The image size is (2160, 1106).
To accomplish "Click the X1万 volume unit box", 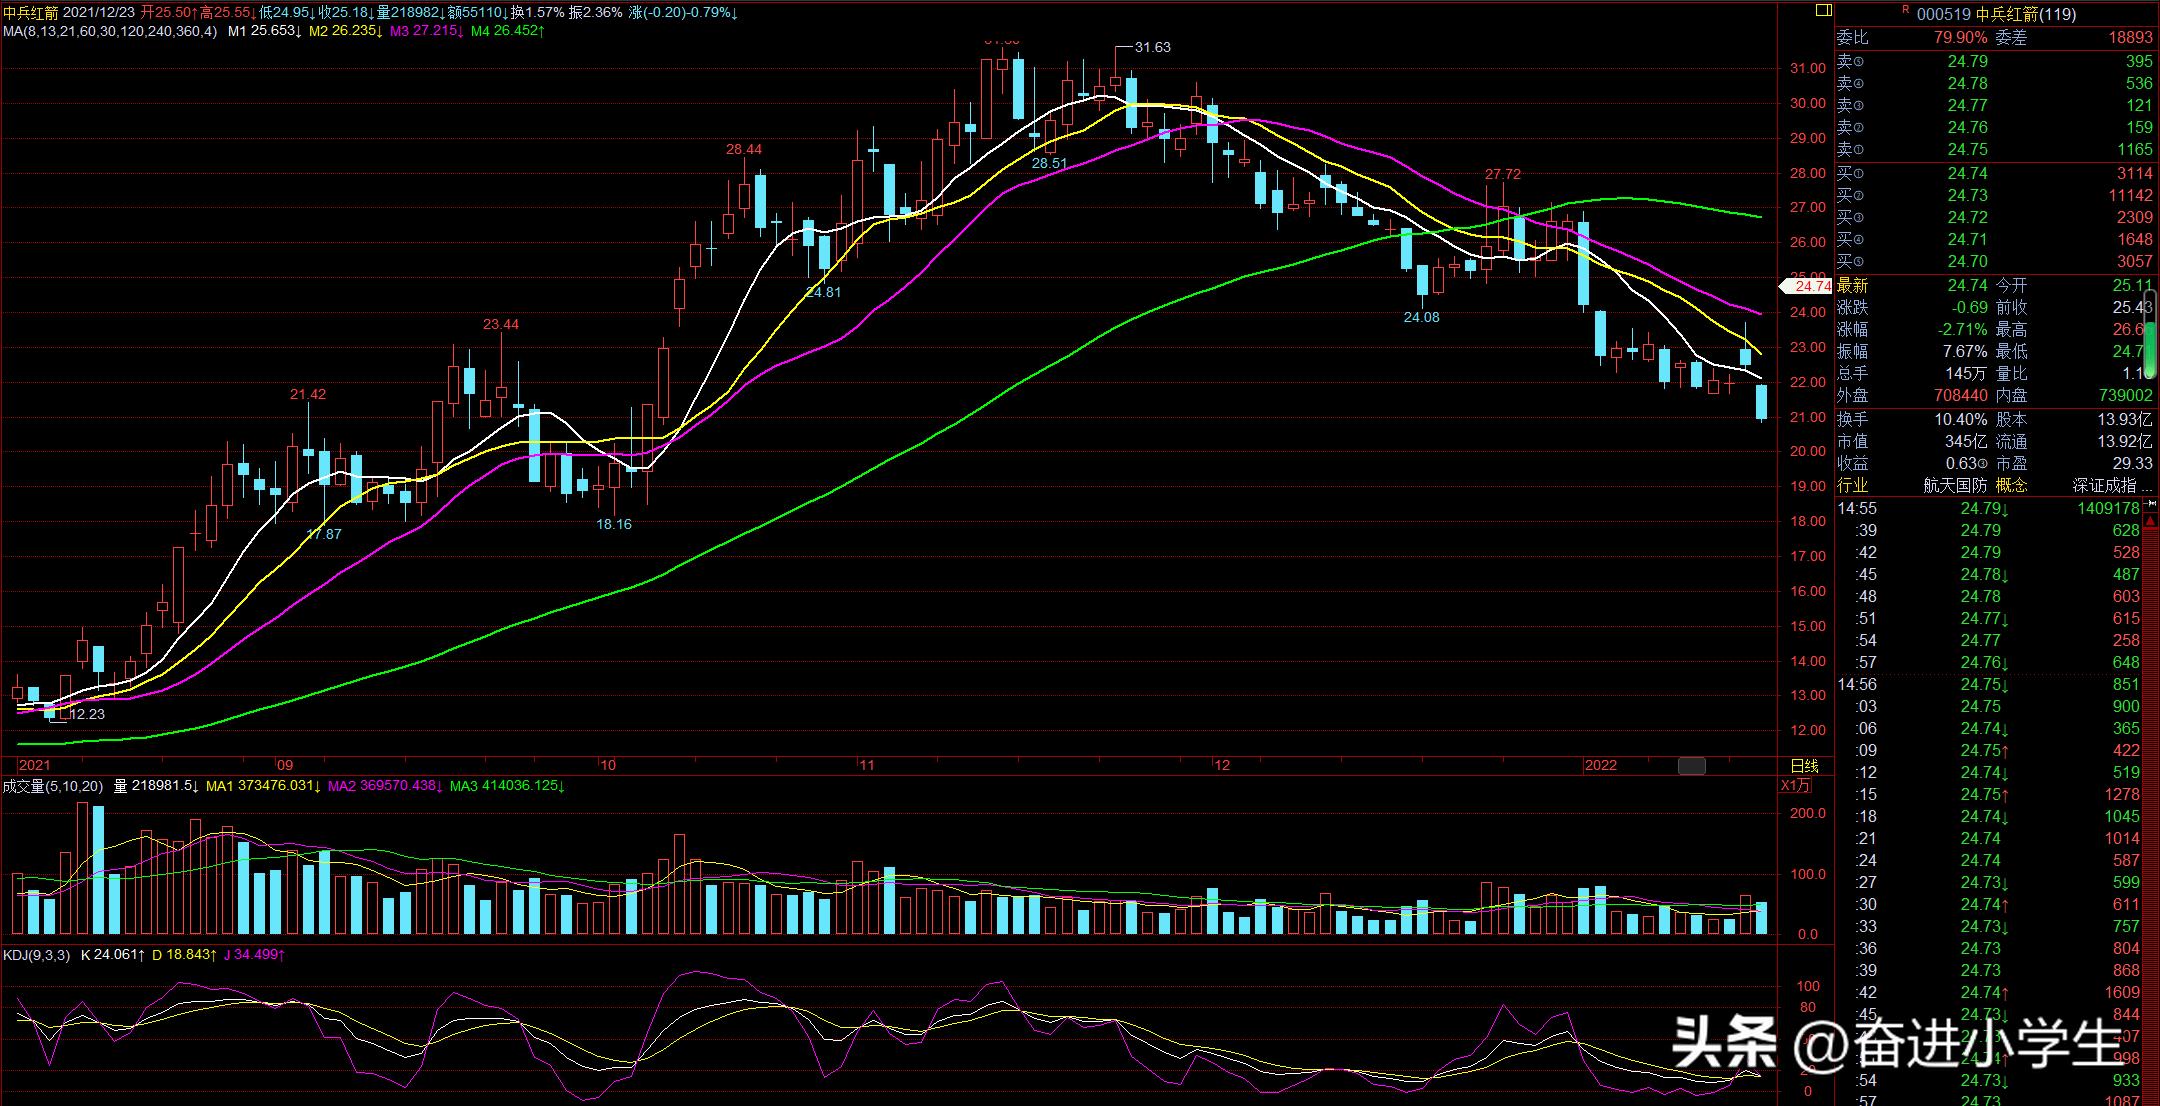I will (x=1795, y=785).
